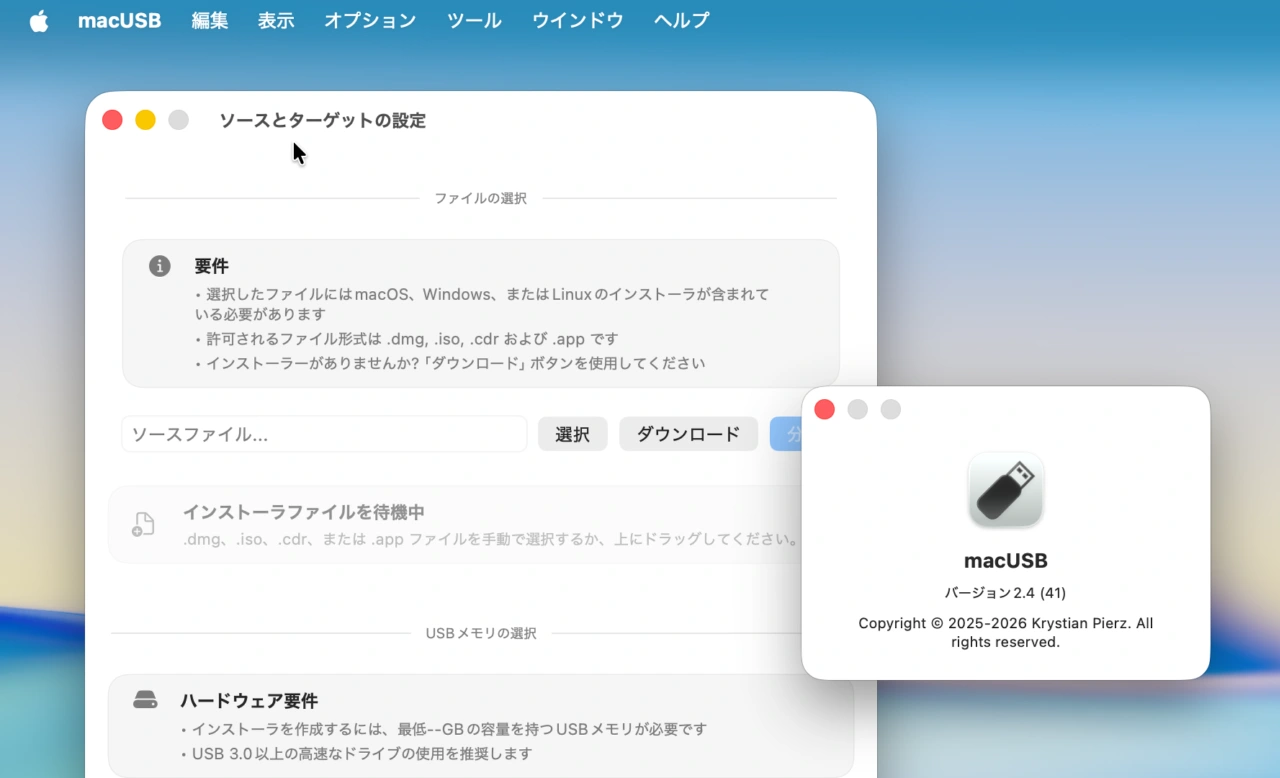Click the macOS、Windows、または Linux requirement line
The image size is (1280, 778).
482,304
